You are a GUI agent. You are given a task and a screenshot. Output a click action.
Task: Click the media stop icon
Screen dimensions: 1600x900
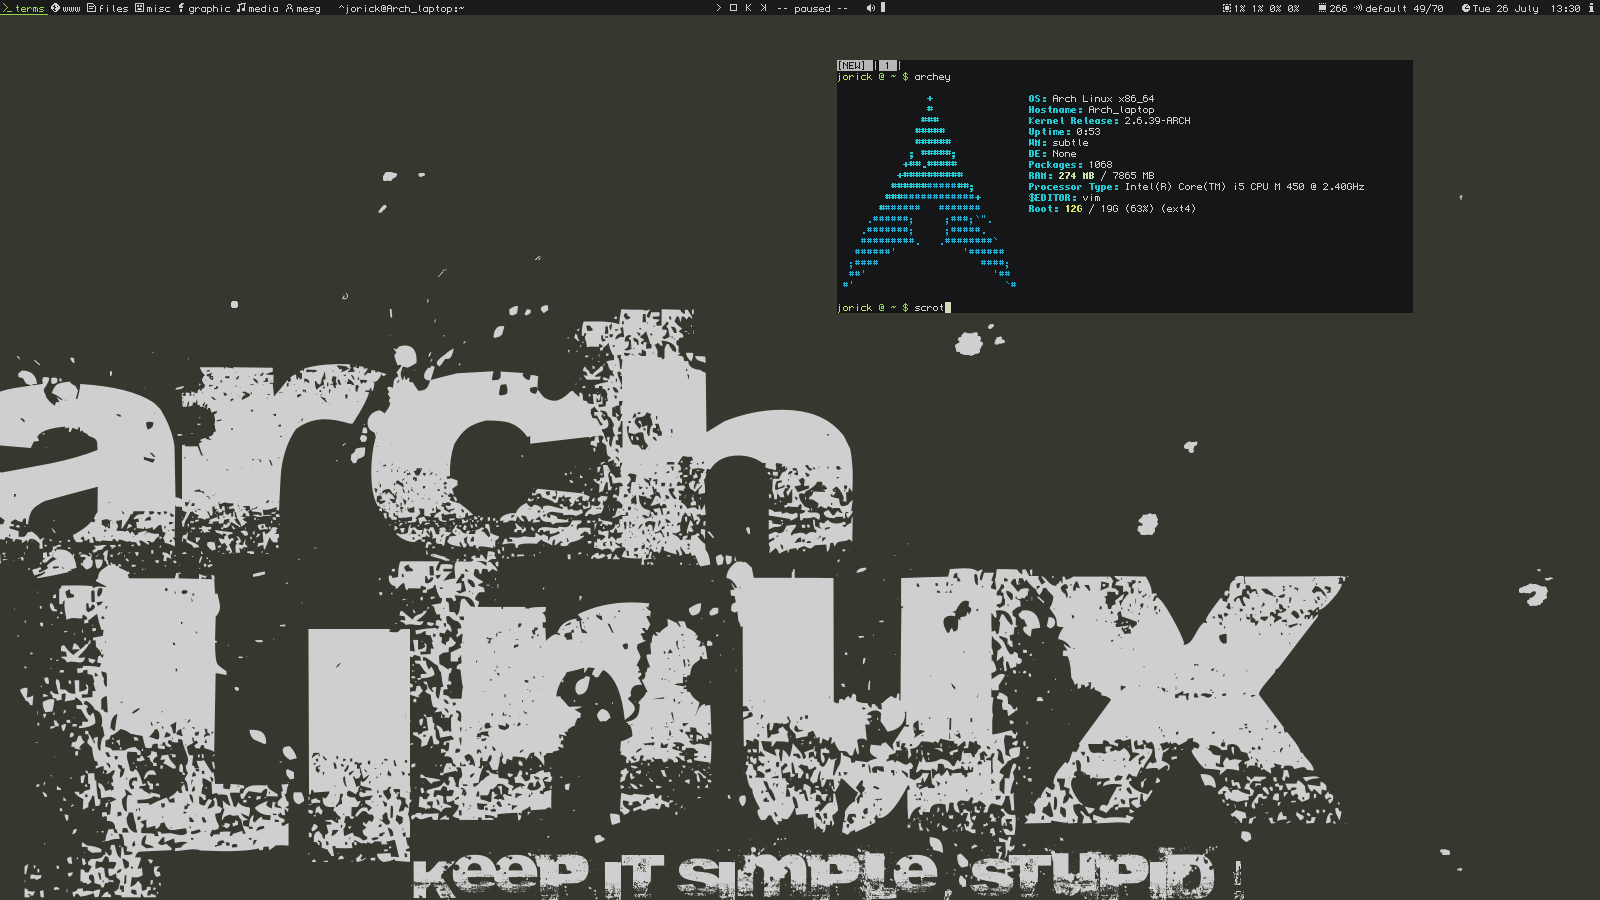pos(733,8)
